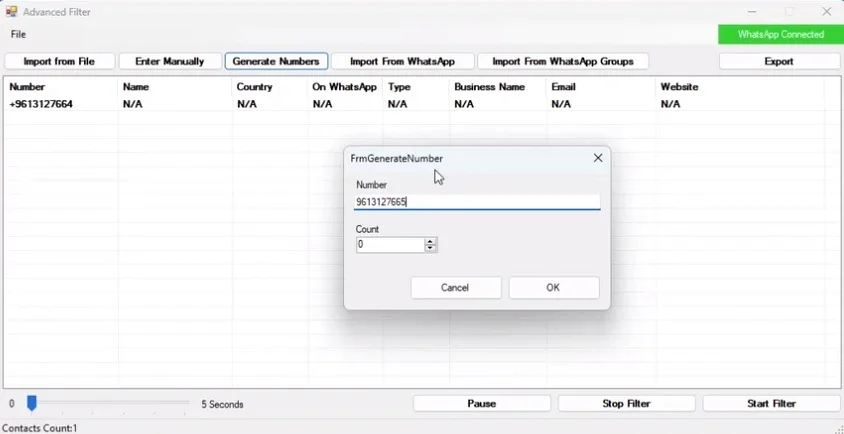This screenshot has width=844, height=434.
Task: Click the Contacts Count:1 status text
Action: pyautogui.click(x=40, y=429)
